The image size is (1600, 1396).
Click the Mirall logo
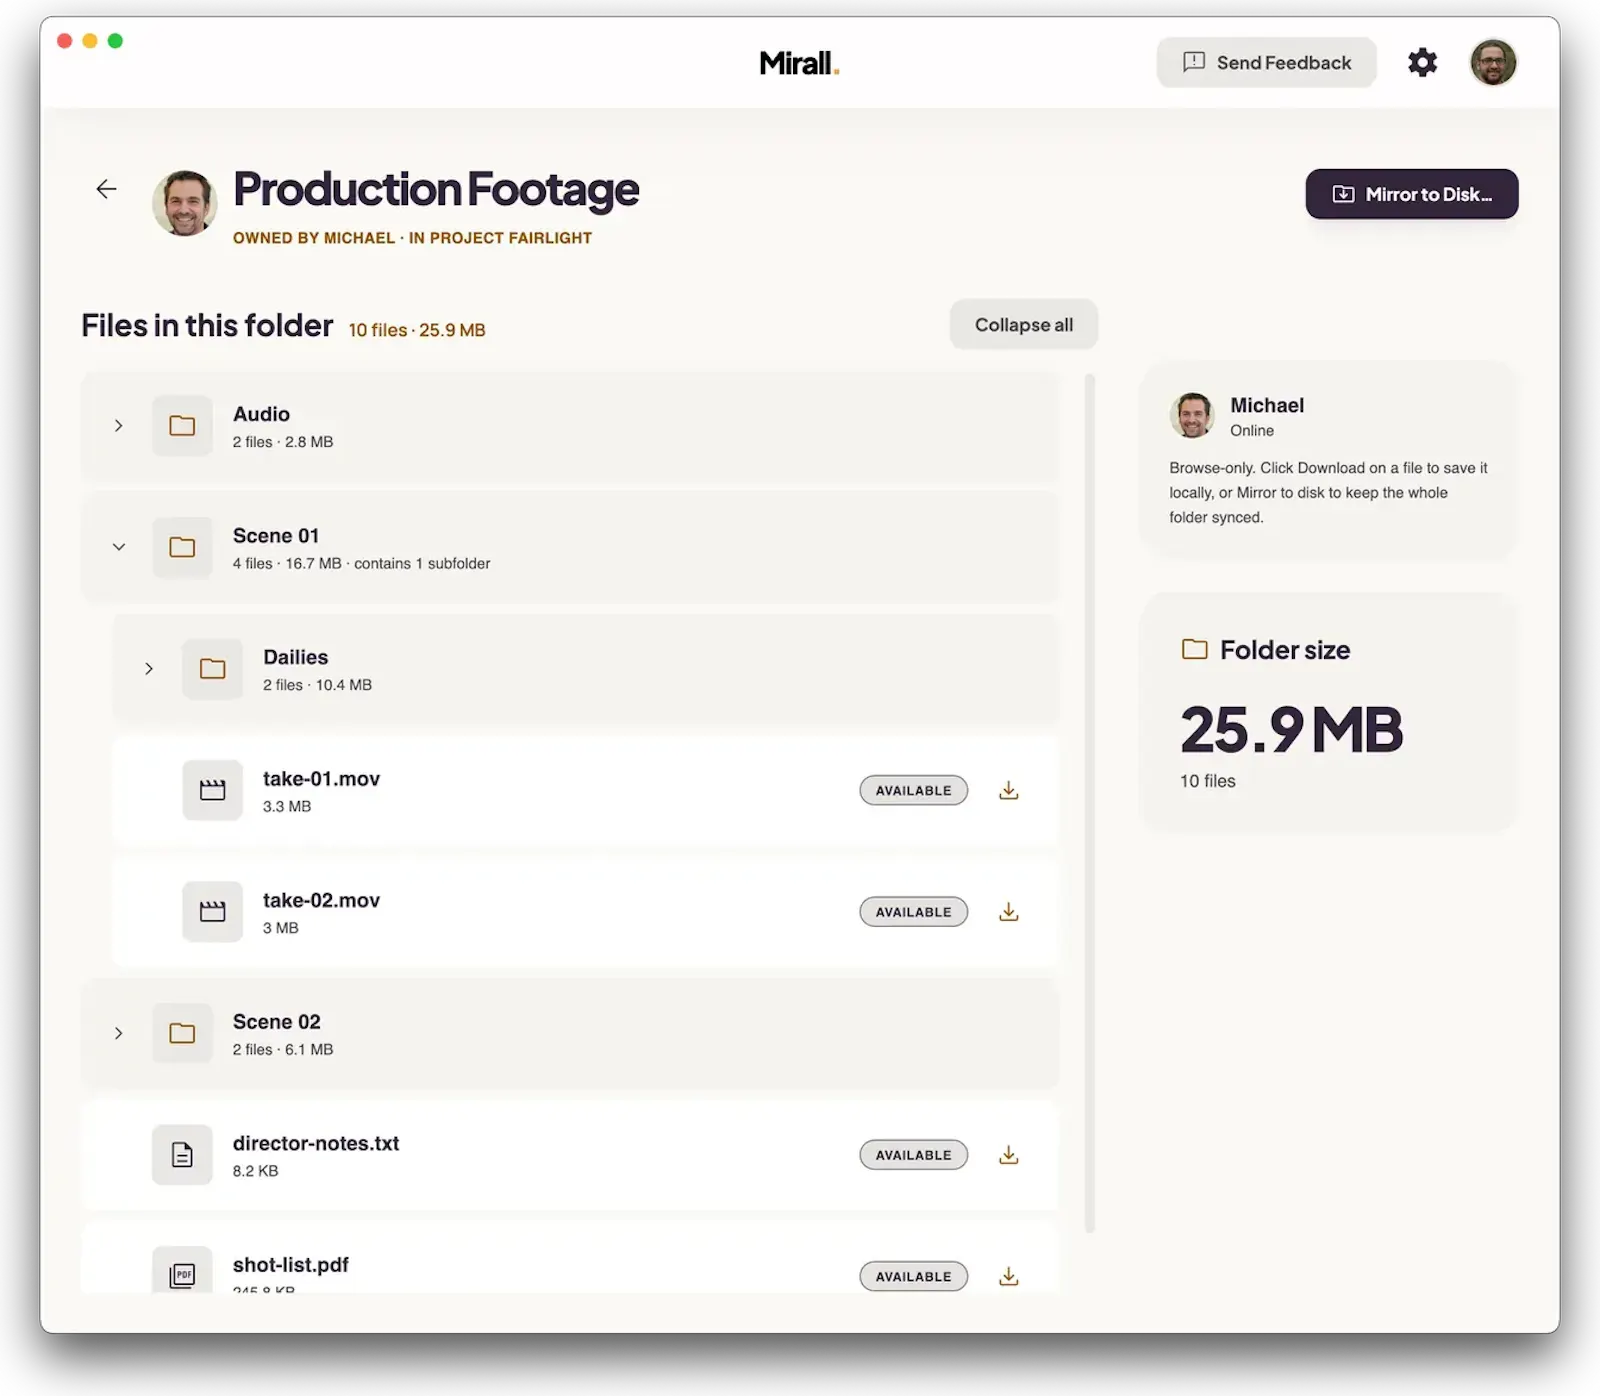(799, 63)
